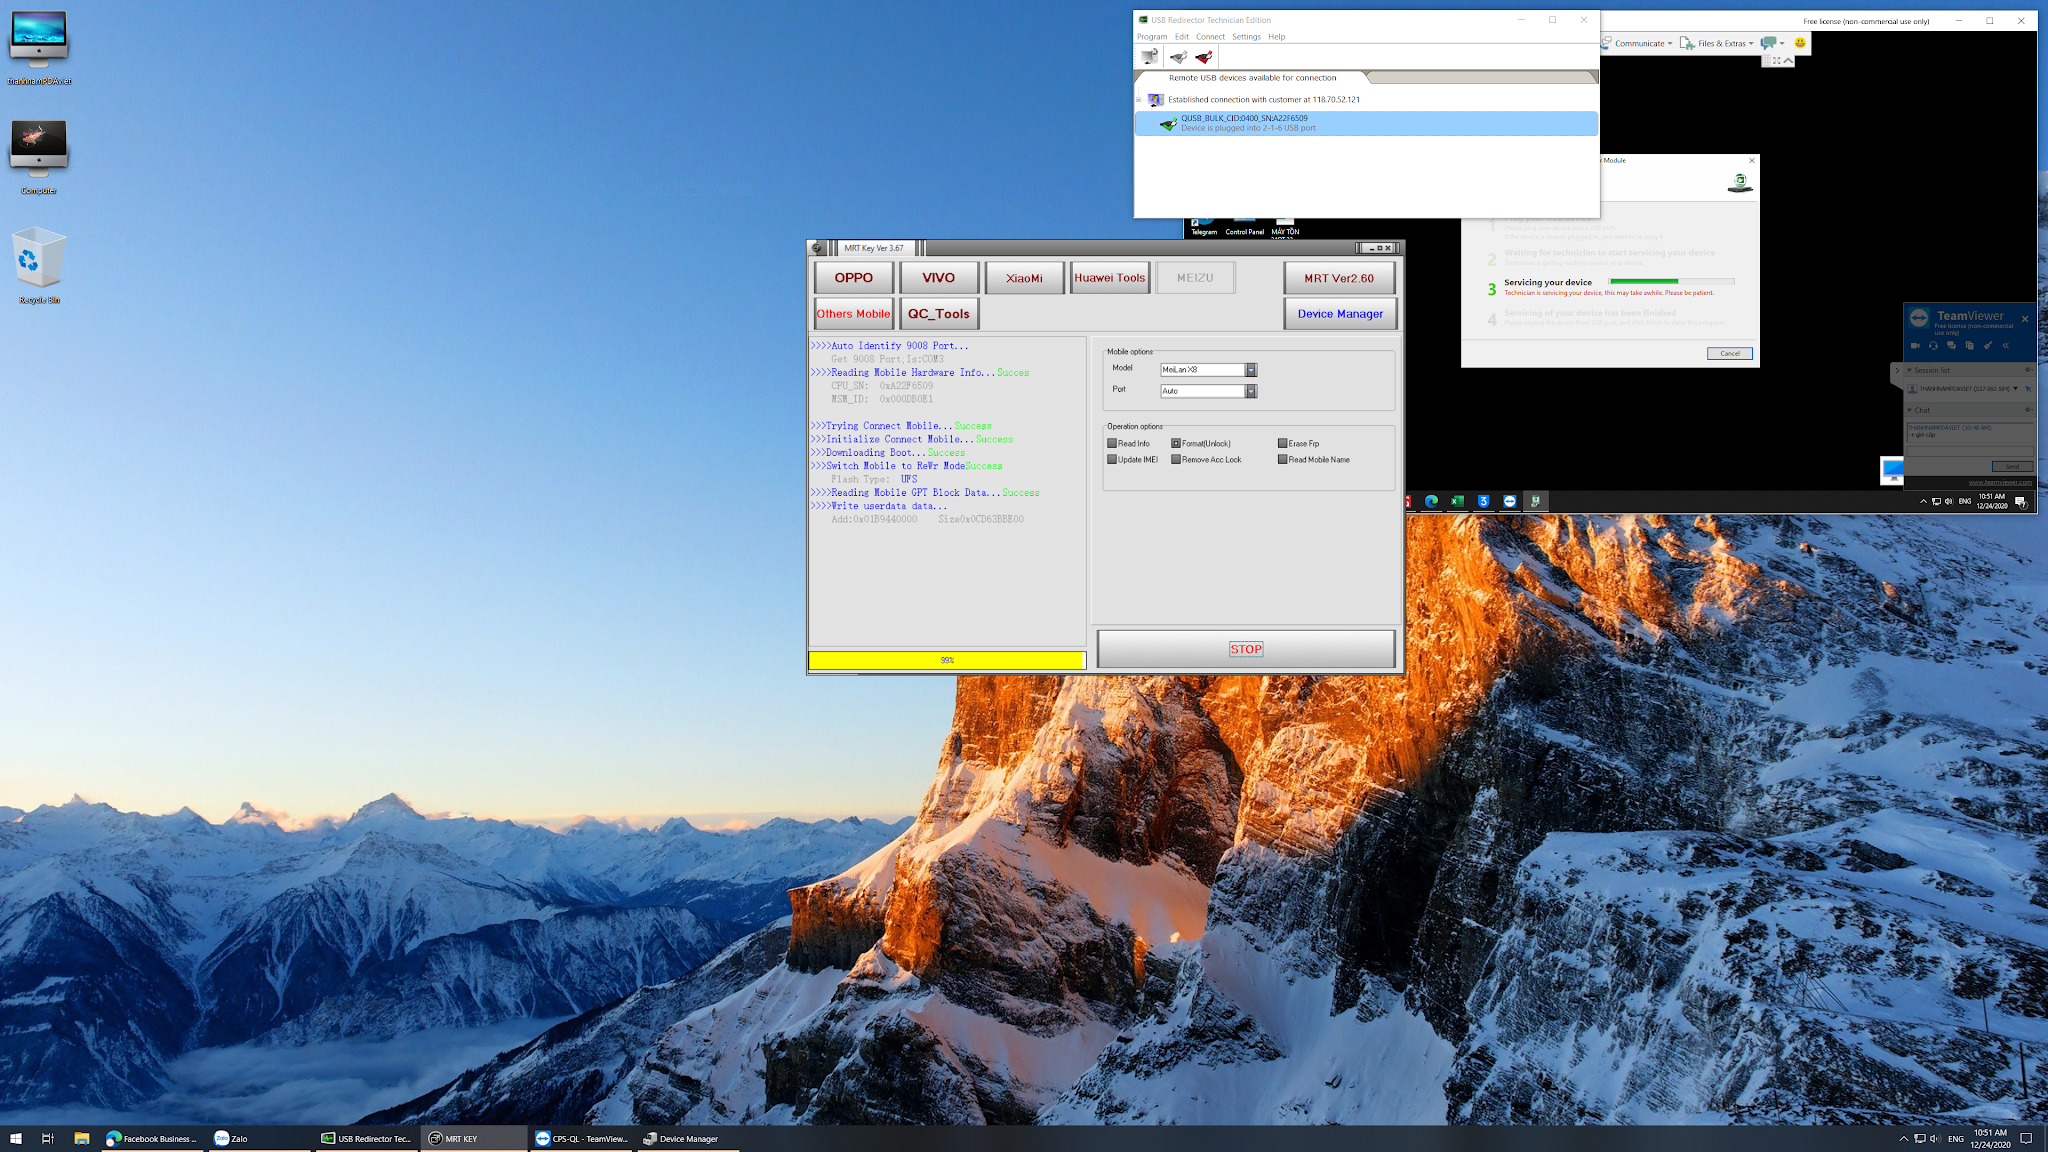Click the TeamViewer file transfer icon

pyautogui.click(x=1969, y=346)
